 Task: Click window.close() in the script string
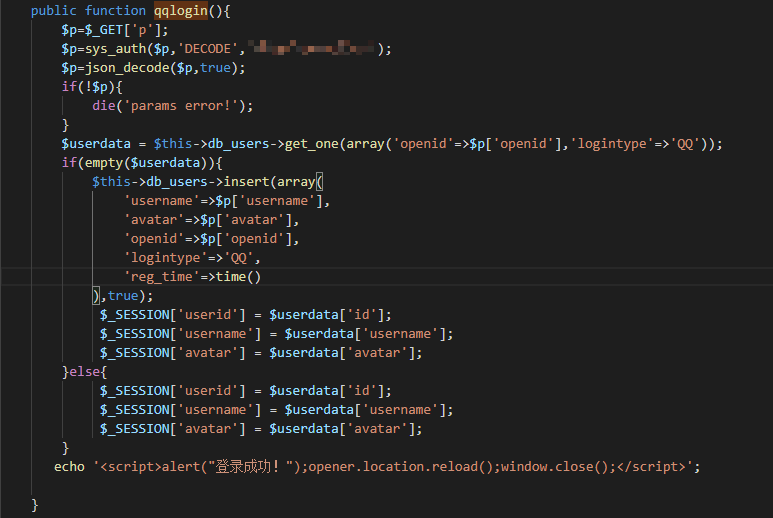tap(554, 467)
